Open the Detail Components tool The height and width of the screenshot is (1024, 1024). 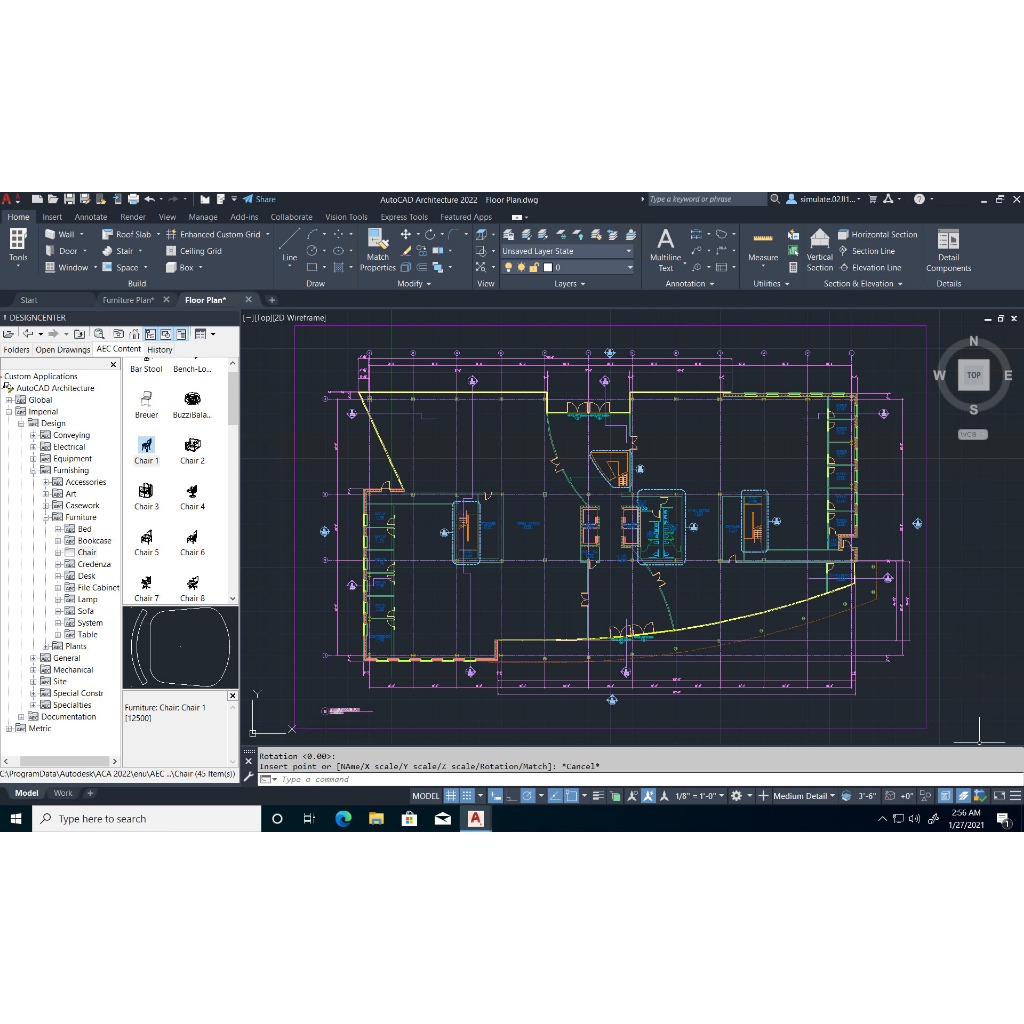click(948, 250)
